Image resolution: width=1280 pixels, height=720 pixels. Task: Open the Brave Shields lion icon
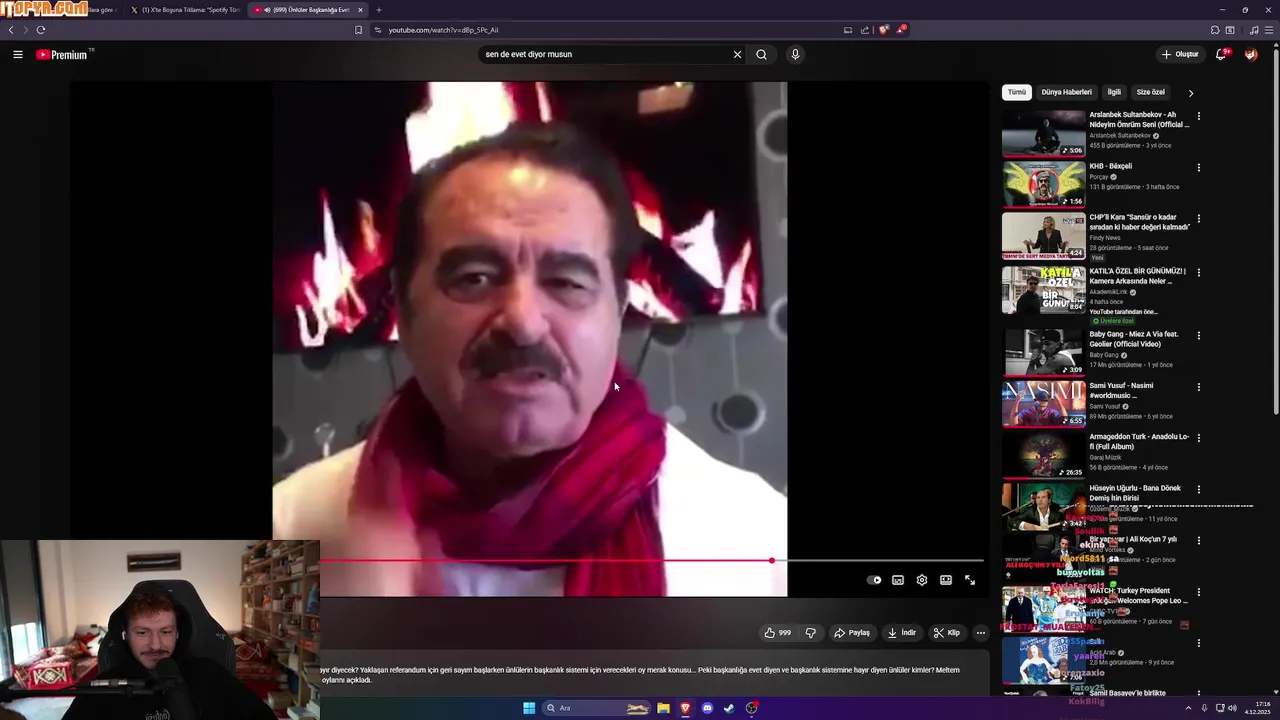click(884, 30)
